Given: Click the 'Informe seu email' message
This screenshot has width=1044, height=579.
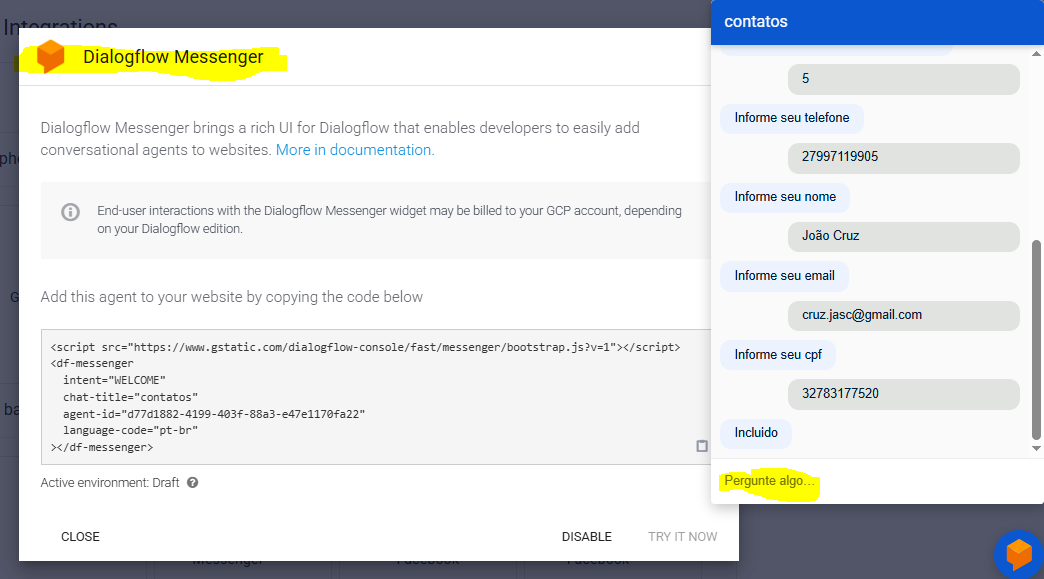Looking at the screenshot, I should [784, 276].
